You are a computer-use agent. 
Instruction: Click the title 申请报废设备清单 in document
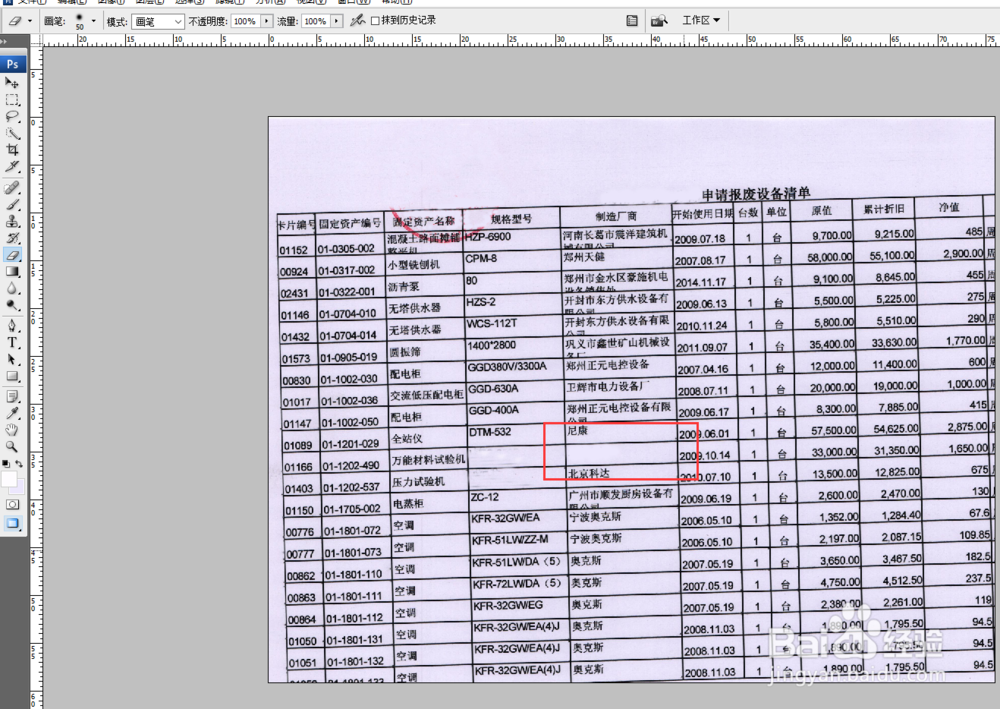756,193
